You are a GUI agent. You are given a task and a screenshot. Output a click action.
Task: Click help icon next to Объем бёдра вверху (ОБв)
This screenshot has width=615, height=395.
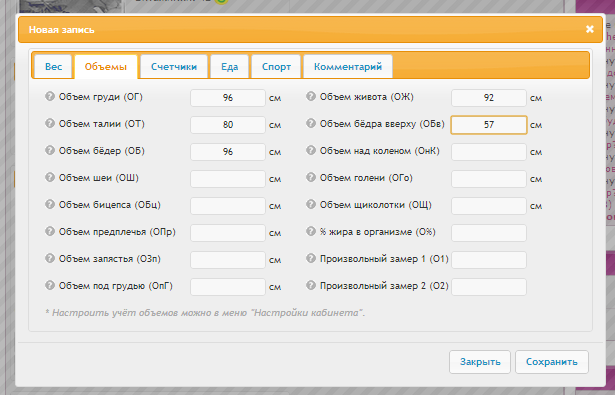pos(311,123)
